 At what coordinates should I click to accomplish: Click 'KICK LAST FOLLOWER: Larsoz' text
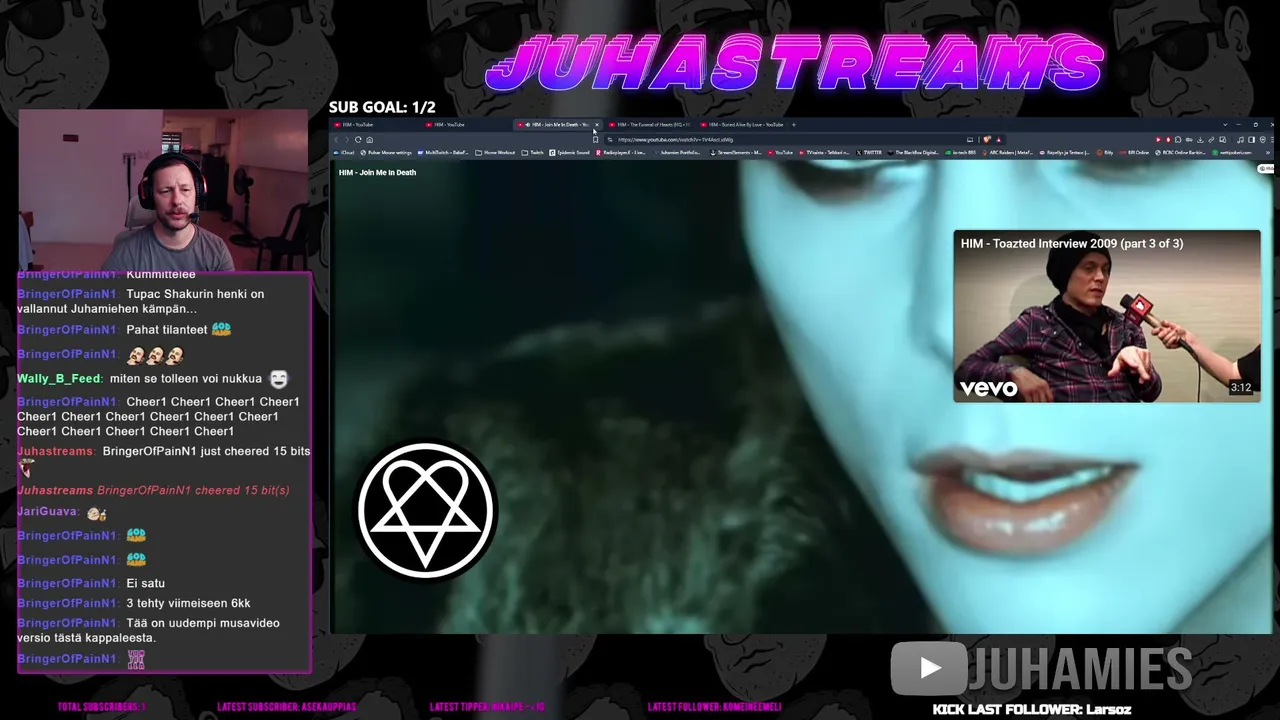click(x=1032, y=709)
